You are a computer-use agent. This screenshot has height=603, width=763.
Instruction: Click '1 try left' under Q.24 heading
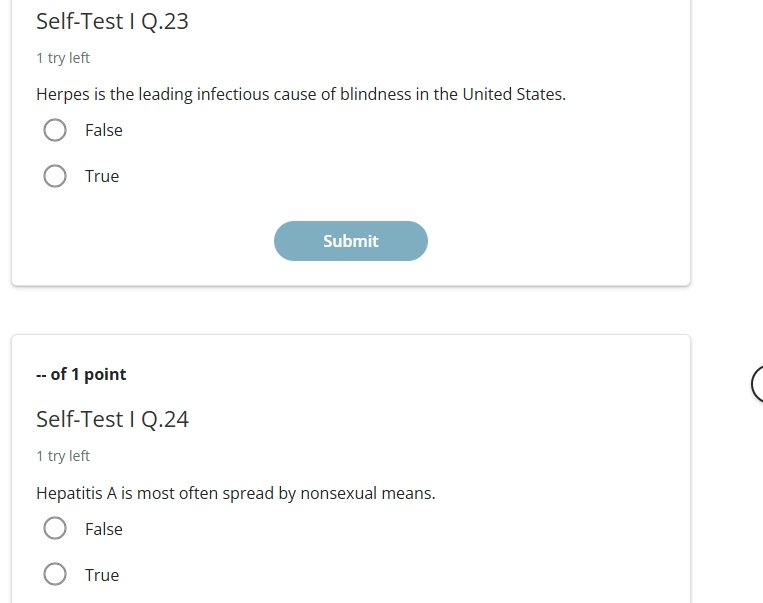(63, 456)
